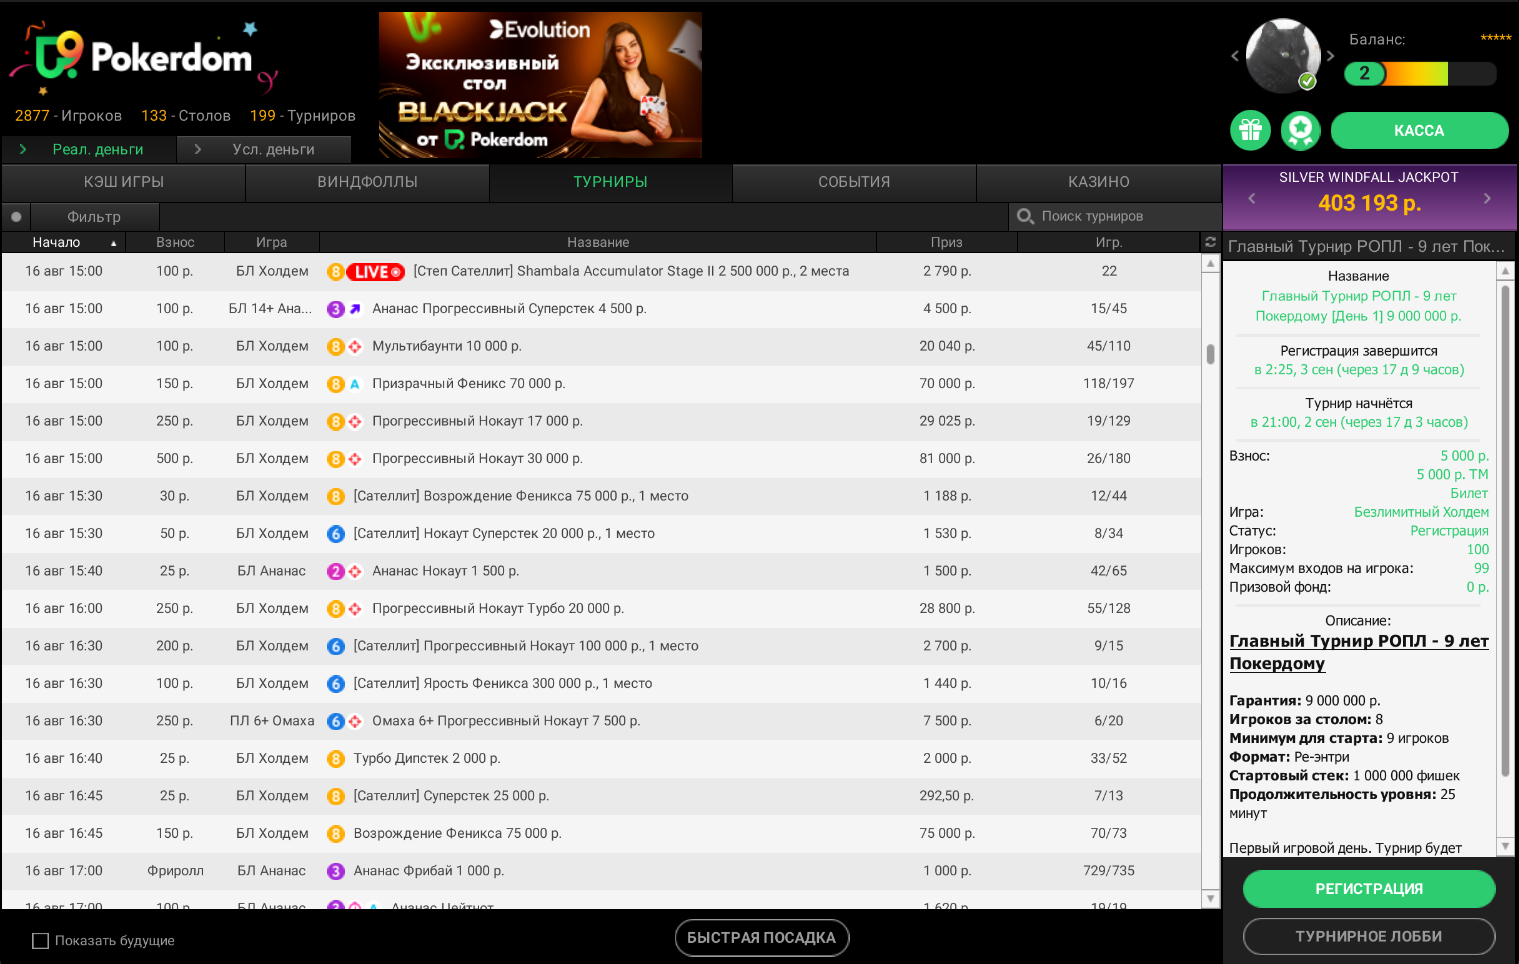
Task: Click the search magnifier icon
Action: tap(1025, 216)
